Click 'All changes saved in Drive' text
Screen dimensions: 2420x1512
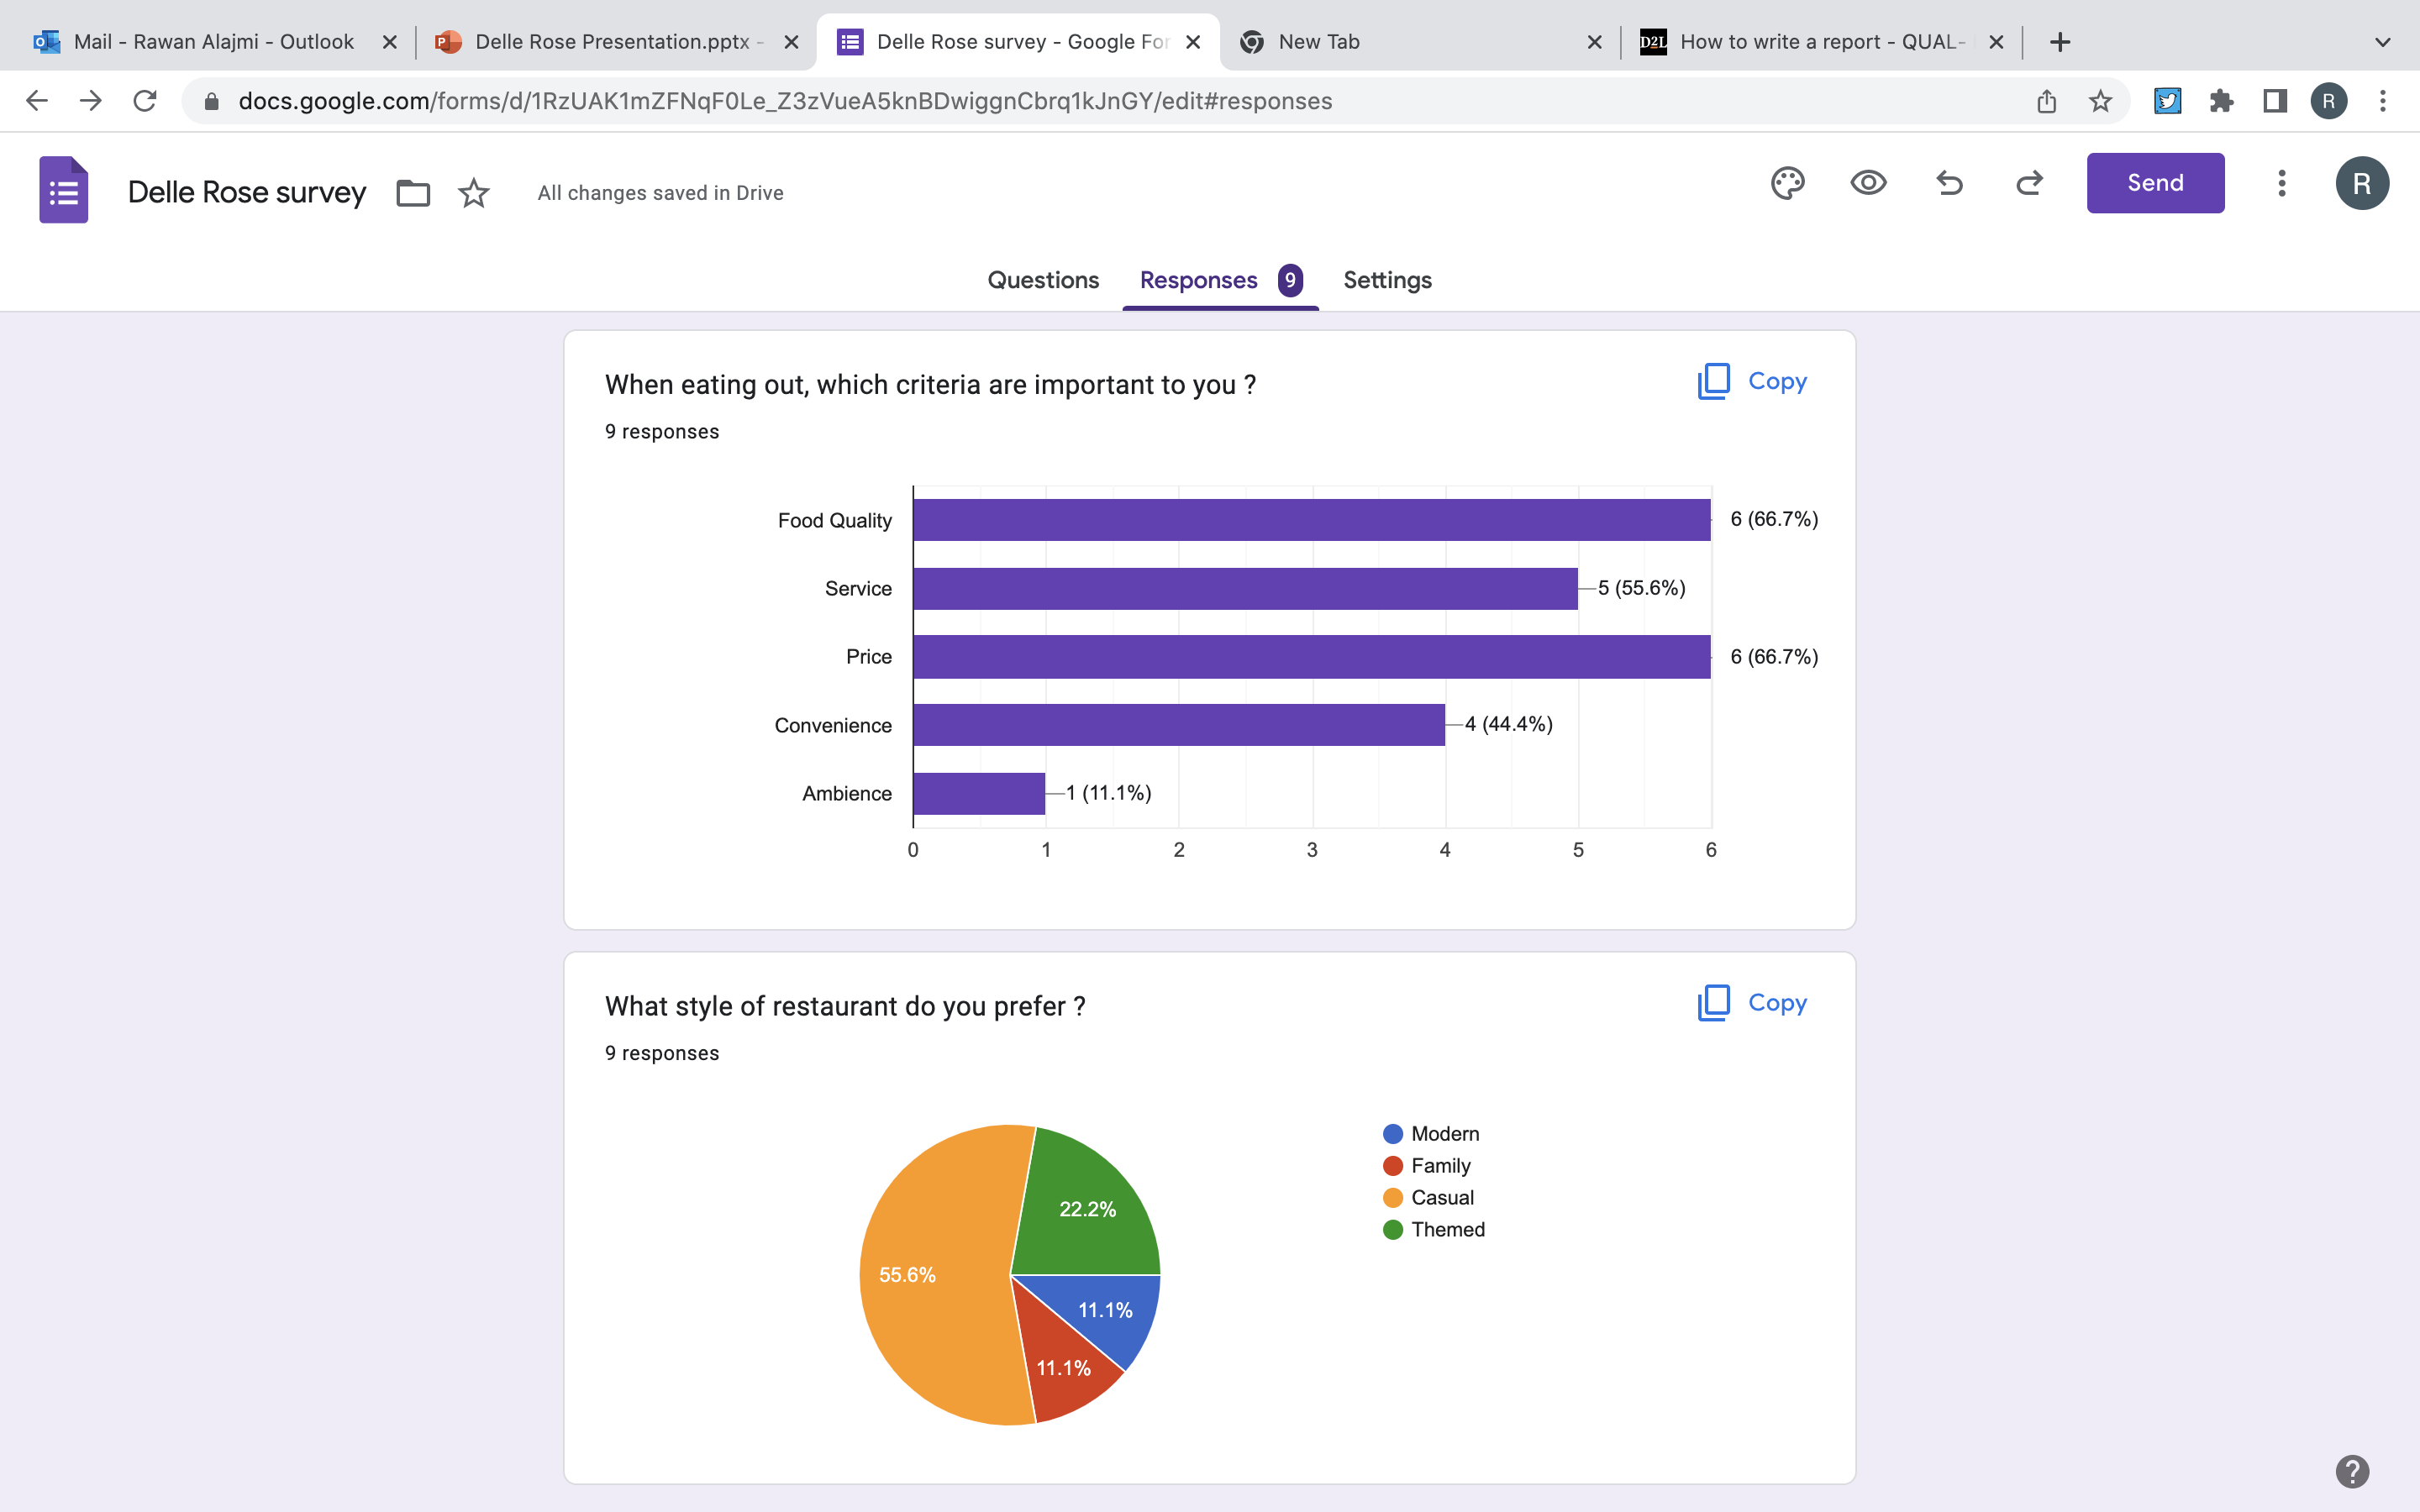(x=660, y=193)
